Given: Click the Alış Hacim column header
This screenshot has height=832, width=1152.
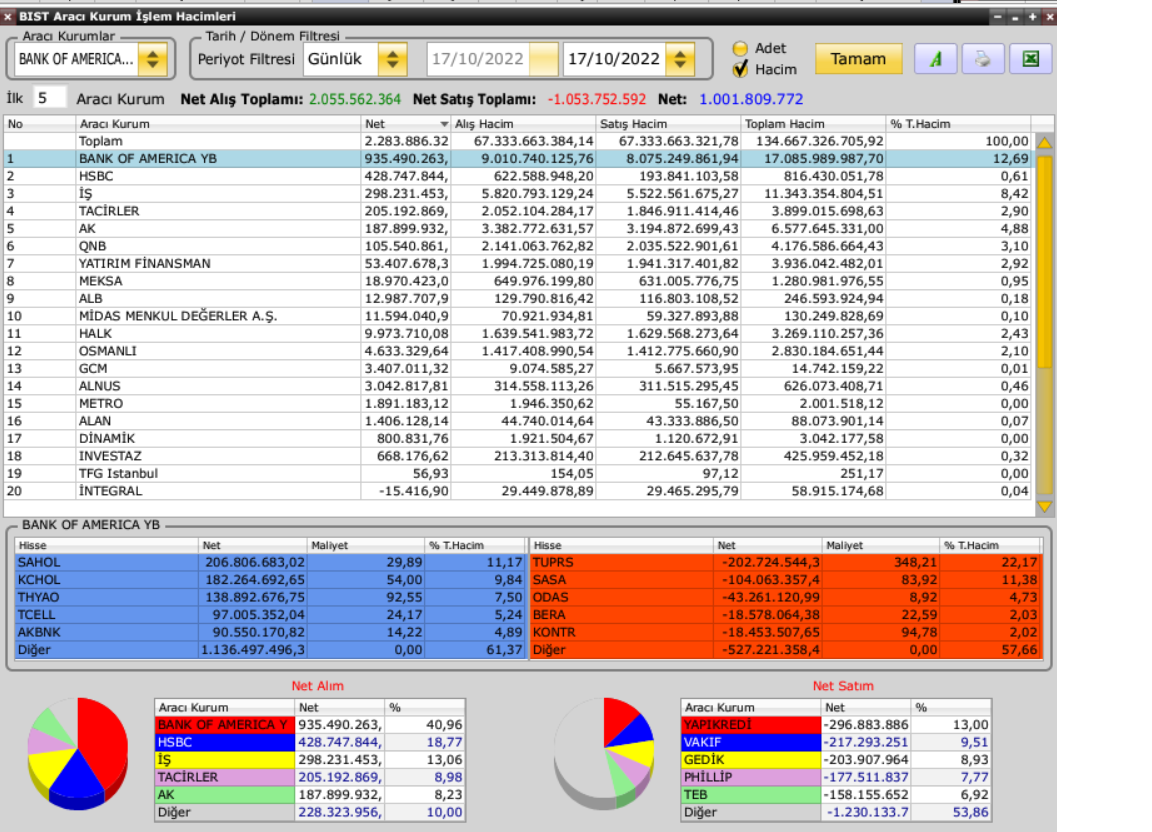Looking at the screenshot, I should coord(523,123).
